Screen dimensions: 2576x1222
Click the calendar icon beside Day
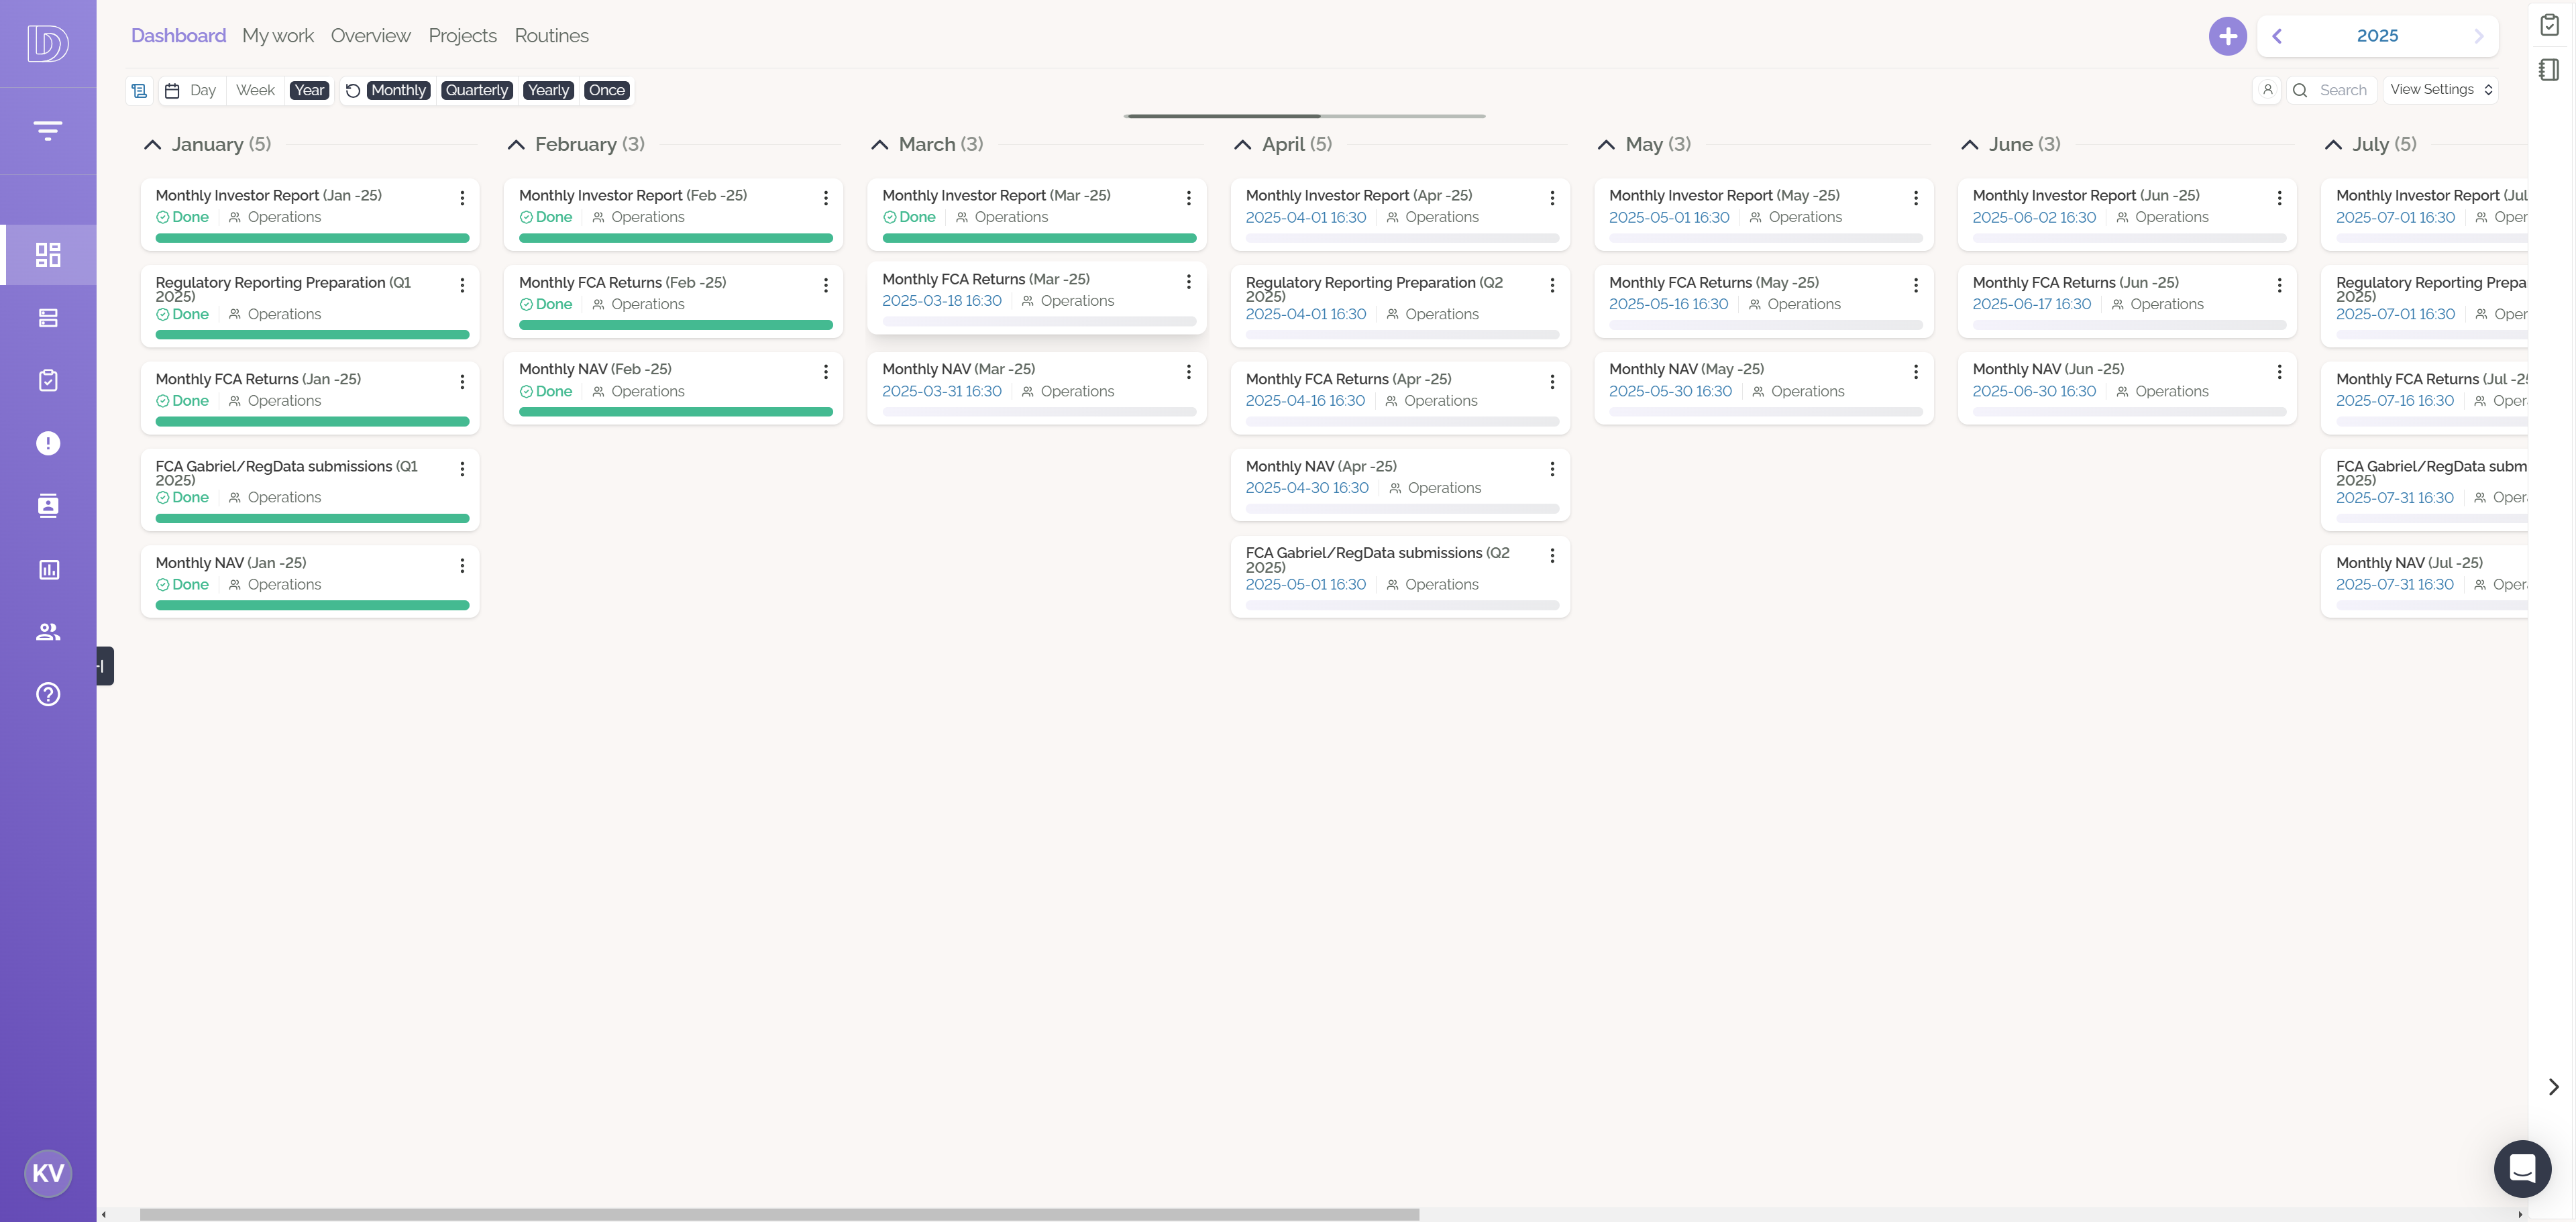tap(172, 90)
